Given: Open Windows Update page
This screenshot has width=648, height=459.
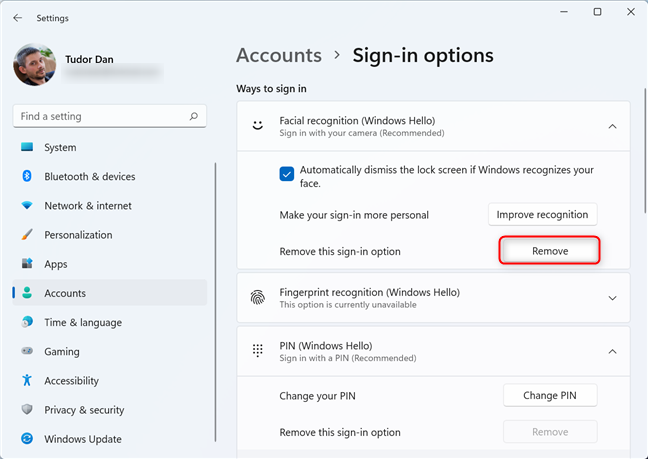Looking at the screenshot, I should (110, 439).
